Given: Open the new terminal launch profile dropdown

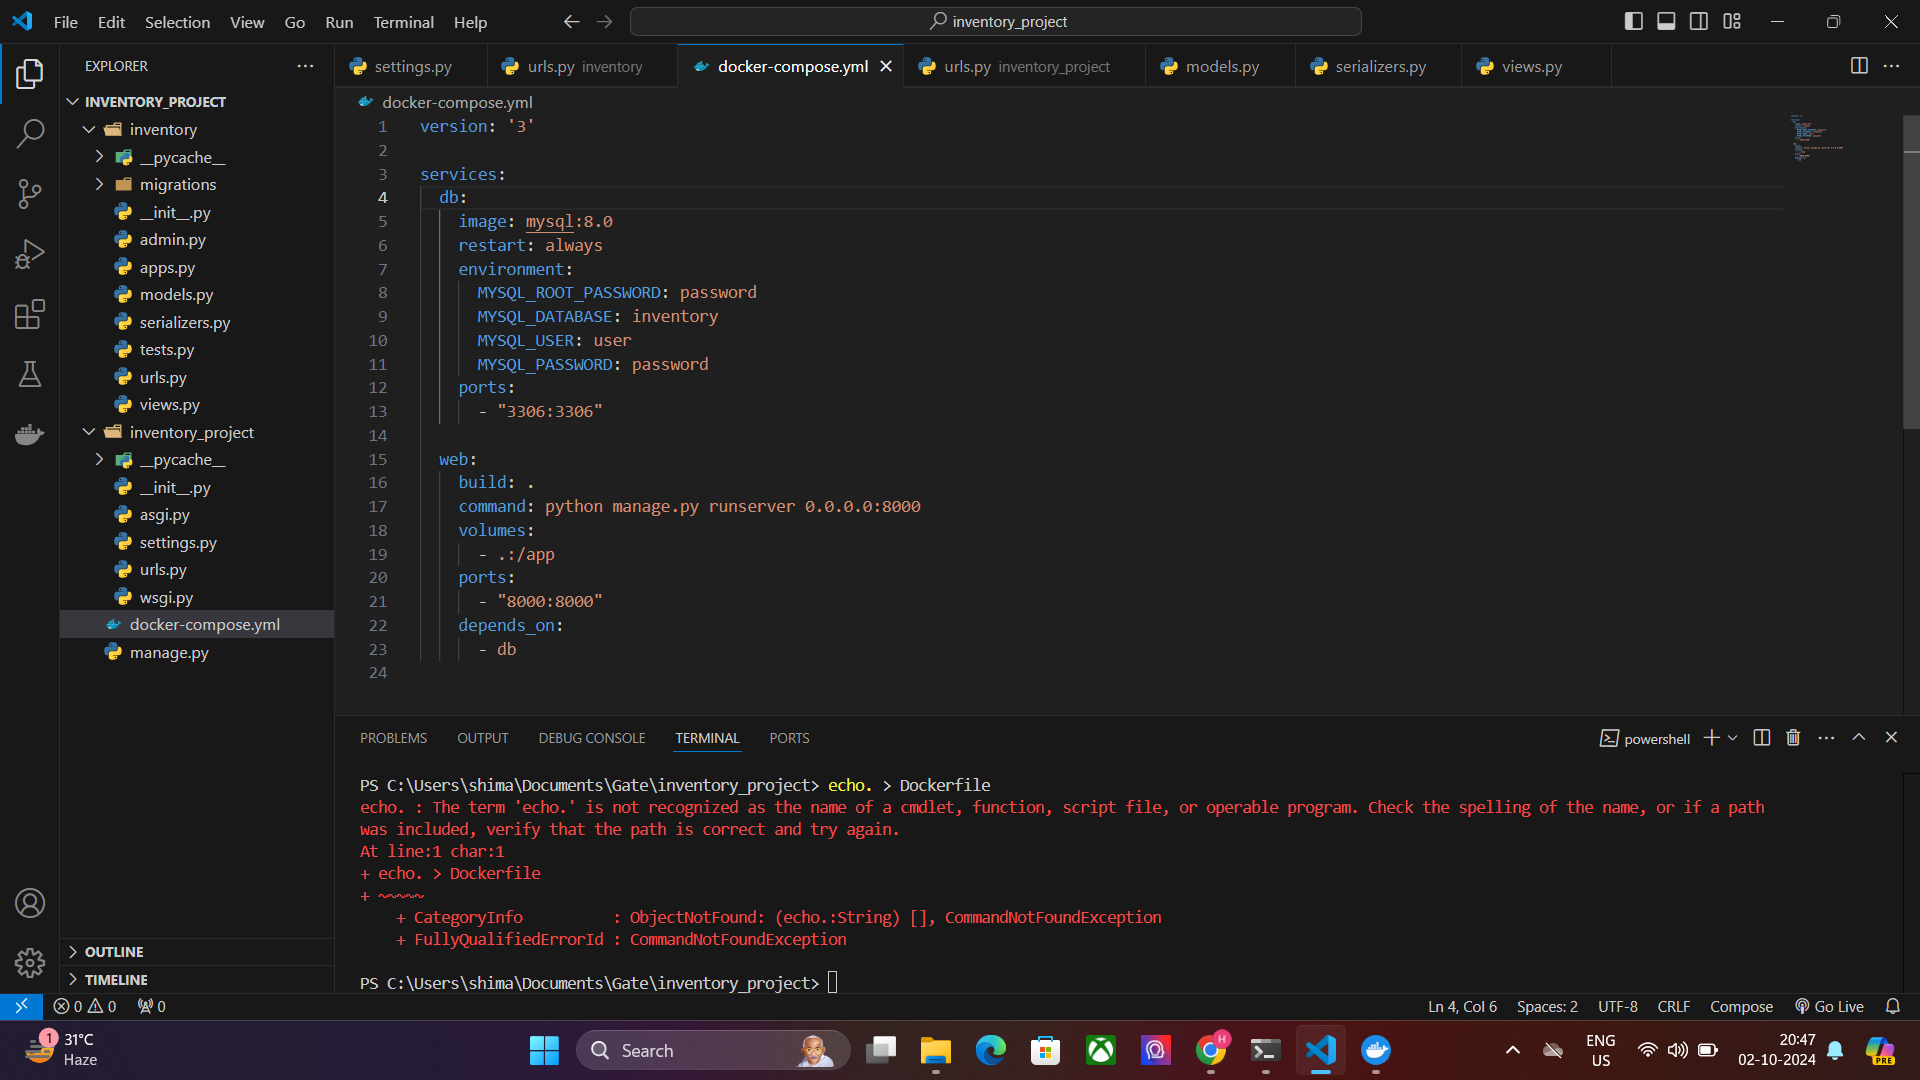Looking at the screenshot, I should coord(1733,738).
